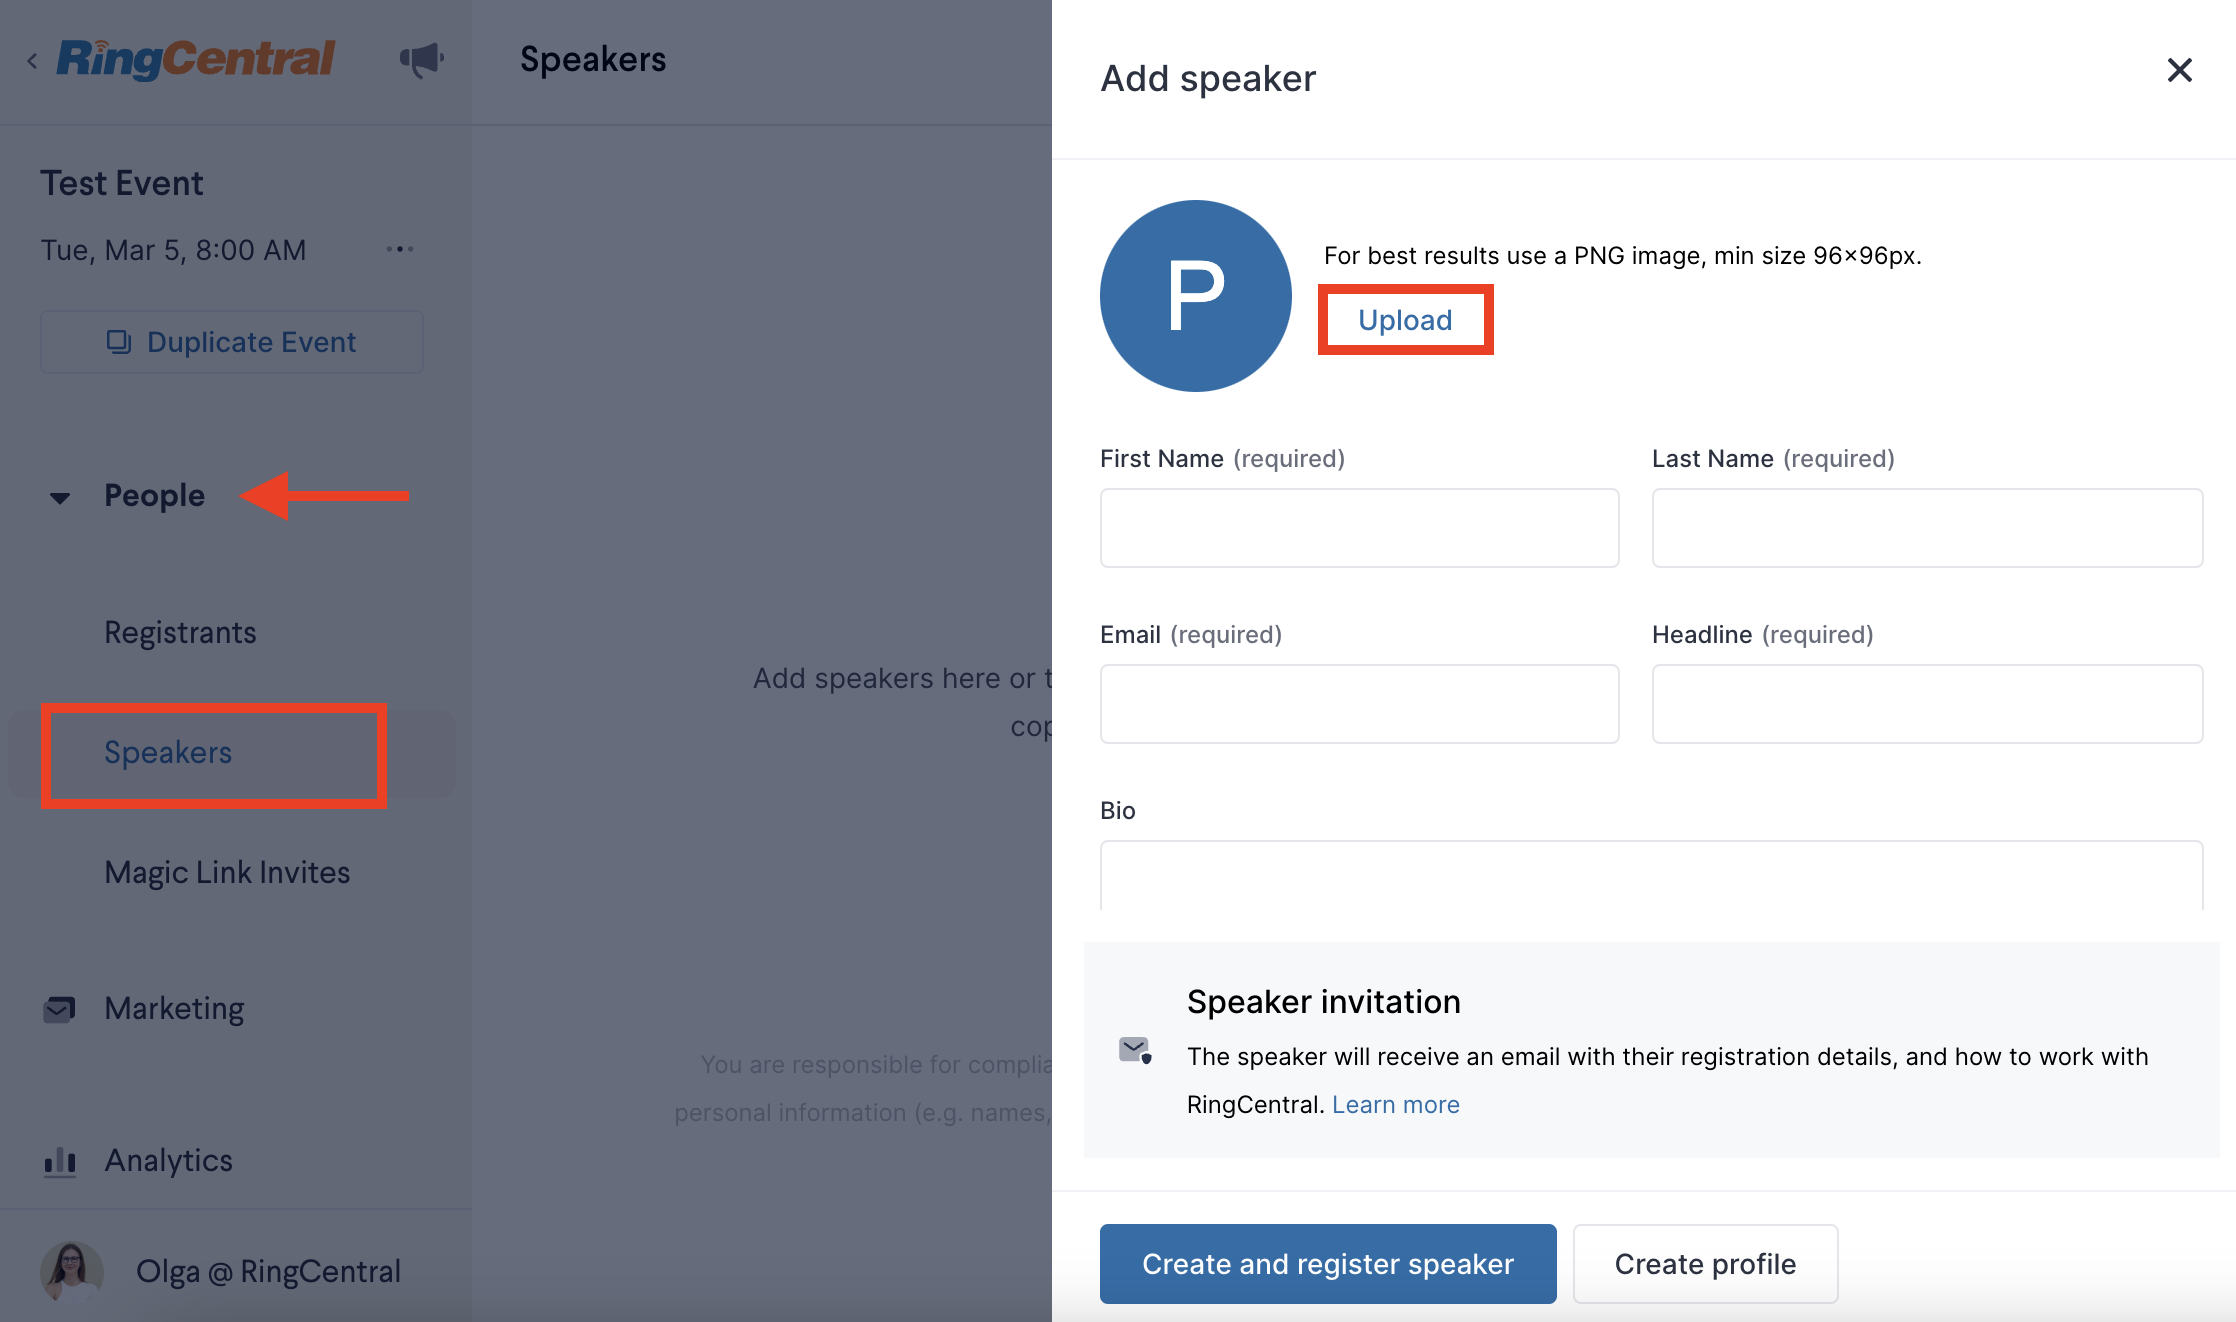Click the Create profile button
2236x1322 pixels.
point(1705,1264)
